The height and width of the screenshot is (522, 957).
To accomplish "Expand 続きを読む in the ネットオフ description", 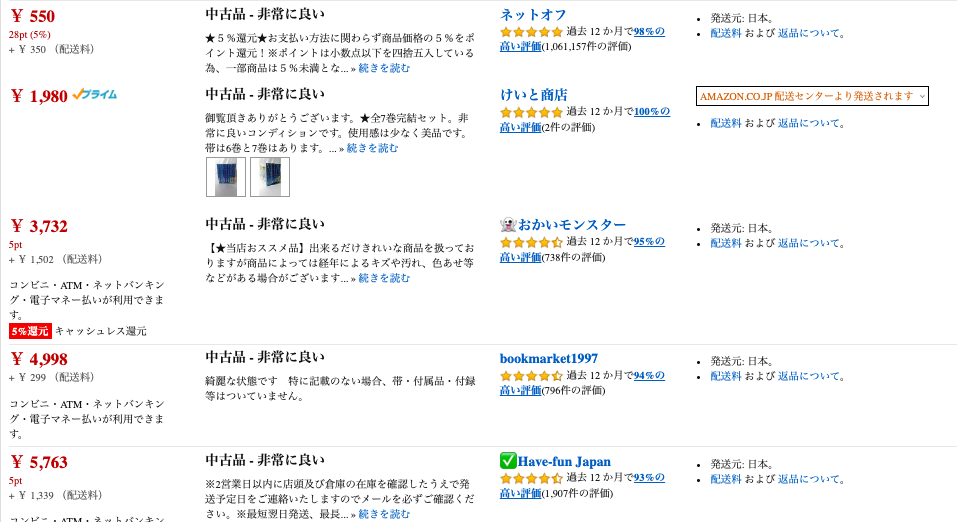I will [384, 68].
